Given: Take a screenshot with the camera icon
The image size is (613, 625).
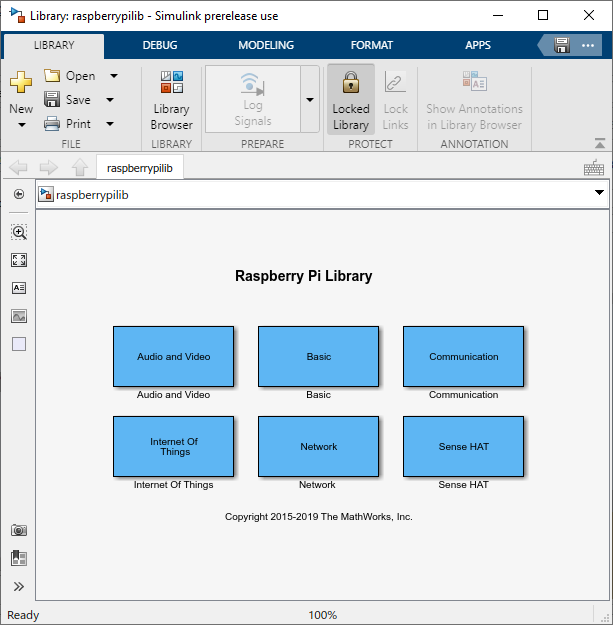Looking at the screenshot, I should pyautogui.click(x=19, y=530).
